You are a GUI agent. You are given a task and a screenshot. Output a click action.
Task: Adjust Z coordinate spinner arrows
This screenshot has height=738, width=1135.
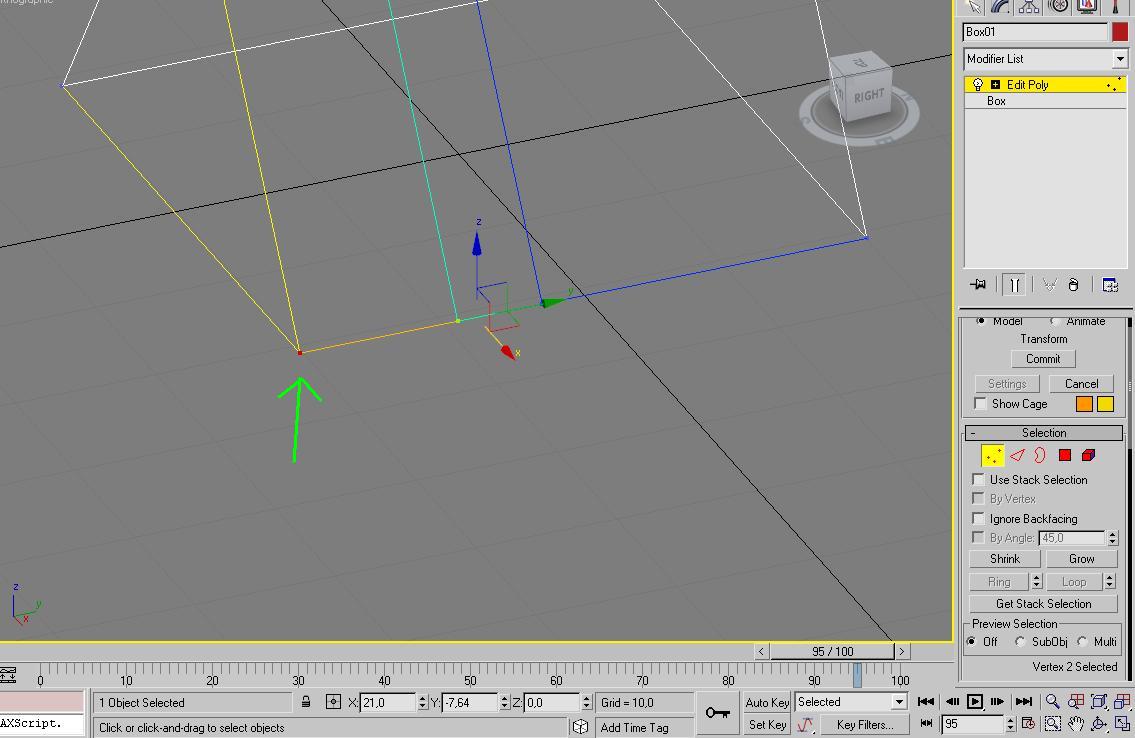(x=587, y=703)
